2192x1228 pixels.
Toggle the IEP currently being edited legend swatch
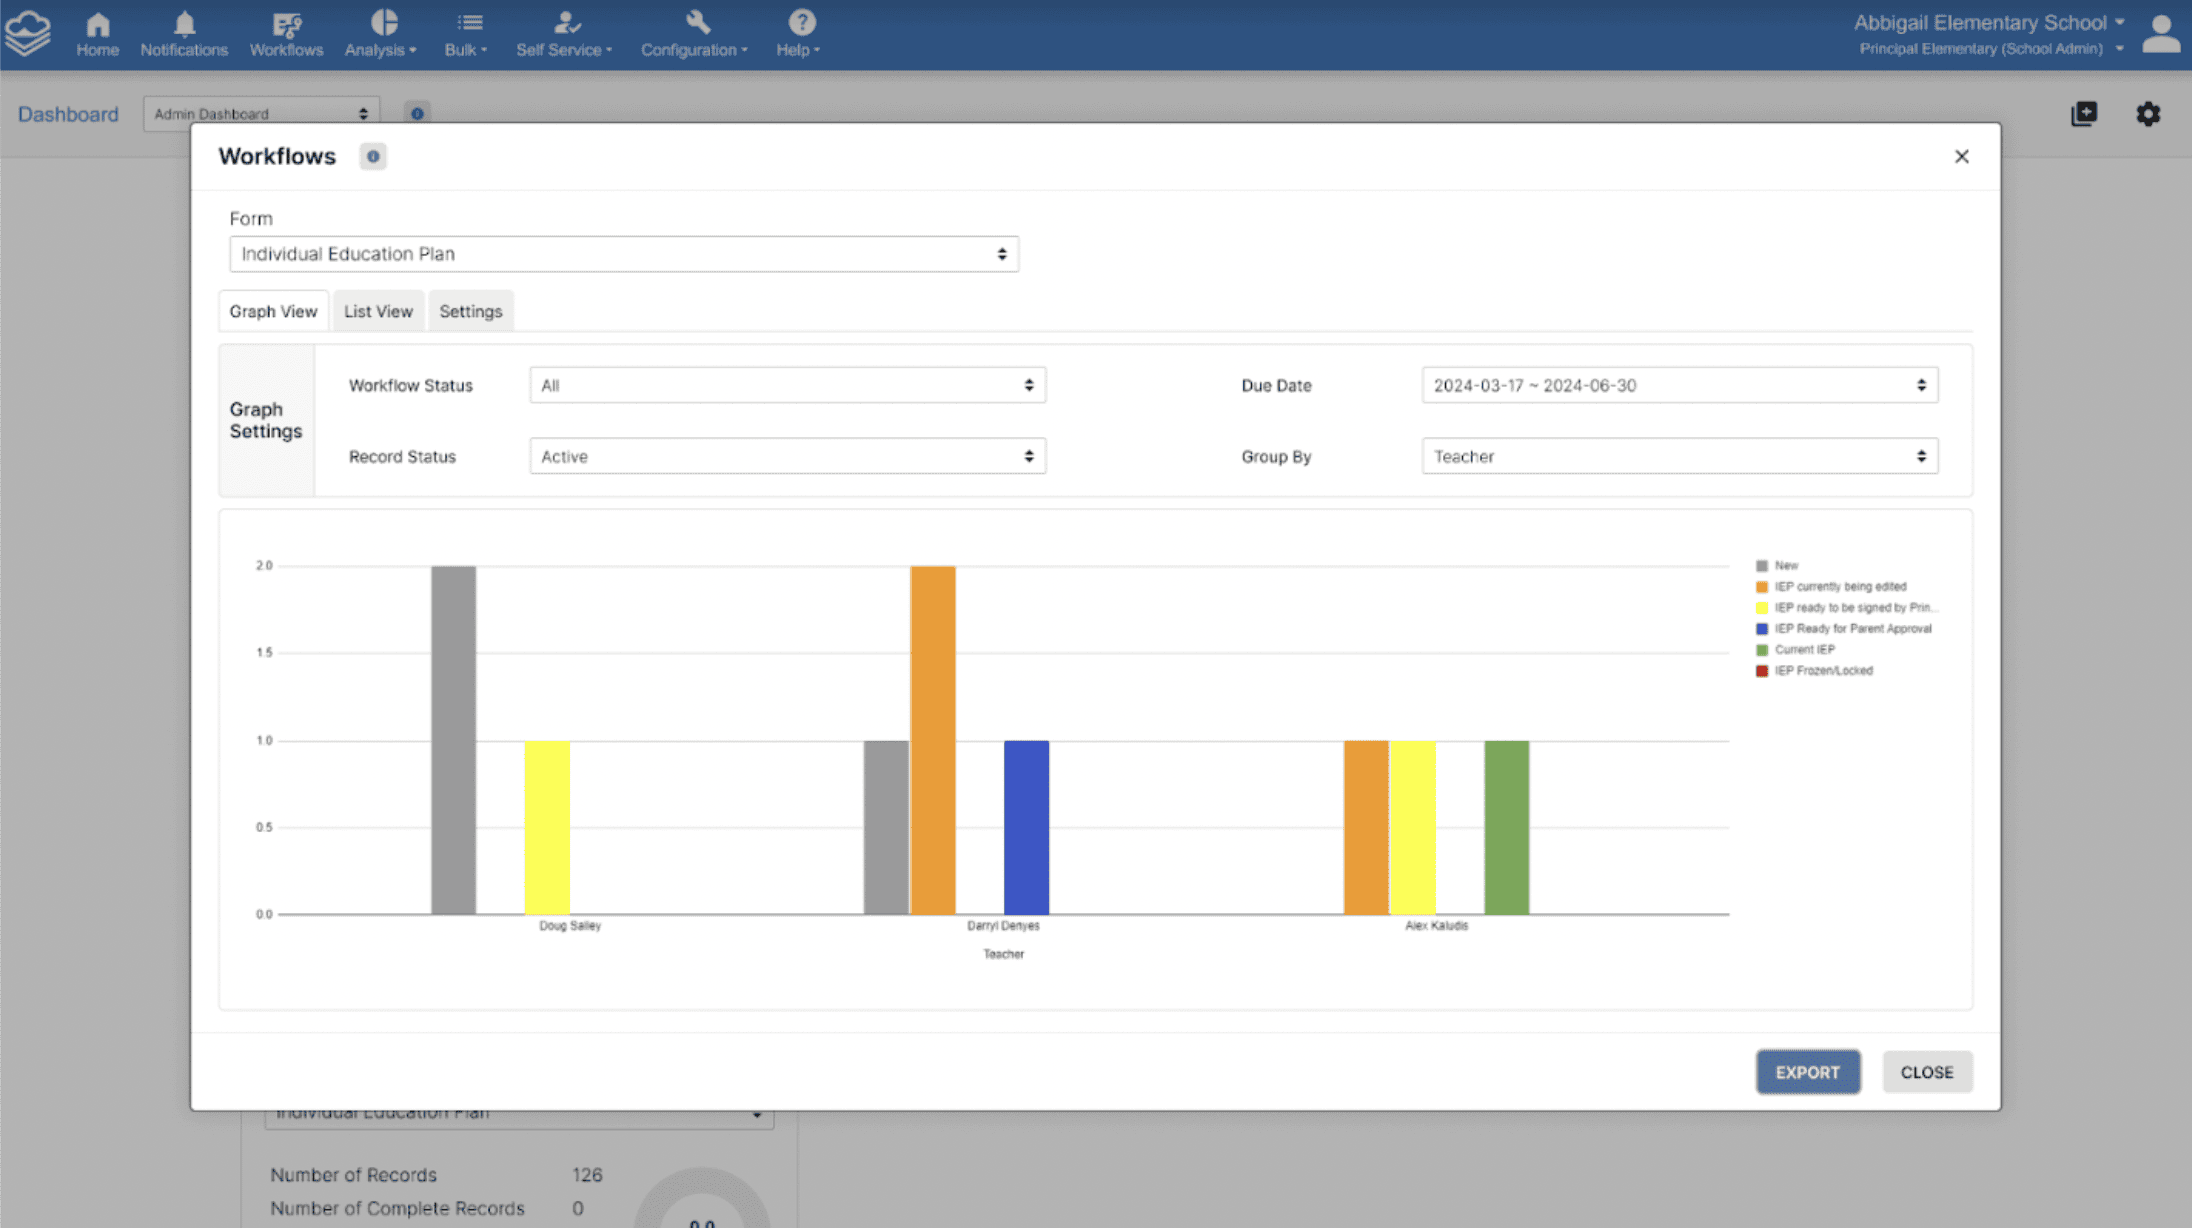(1762, 587)
